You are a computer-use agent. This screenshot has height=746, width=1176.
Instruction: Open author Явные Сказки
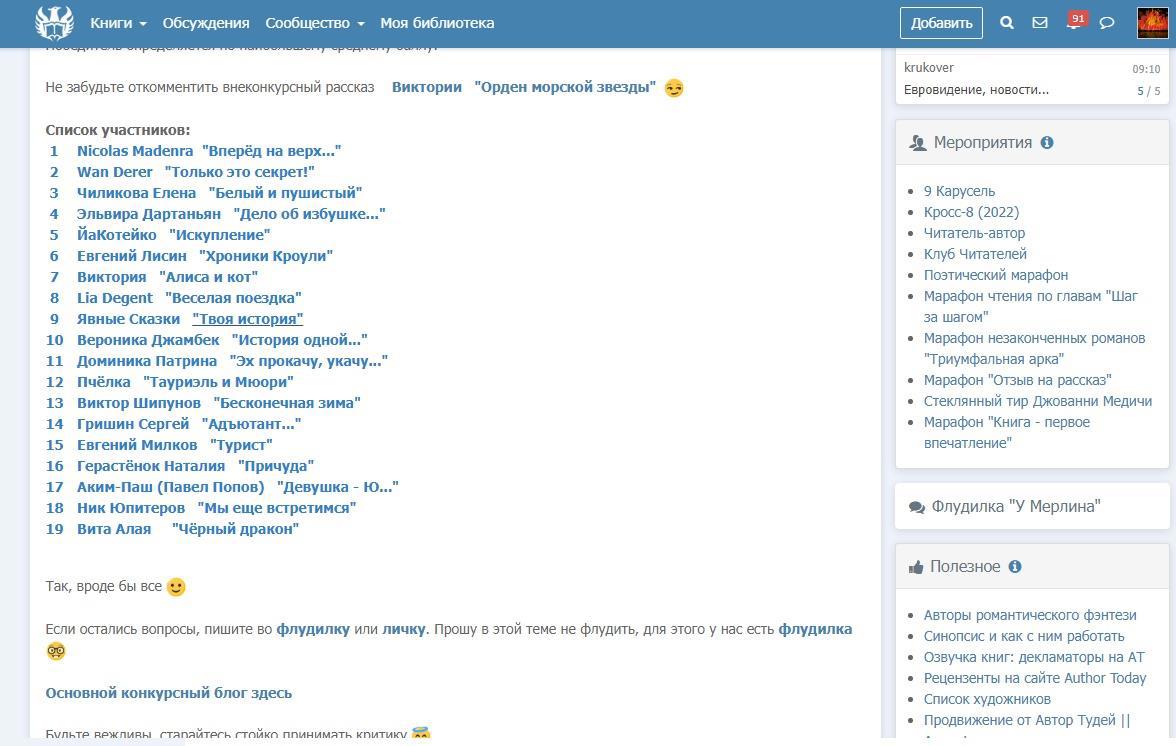click(x=128, y=319)
